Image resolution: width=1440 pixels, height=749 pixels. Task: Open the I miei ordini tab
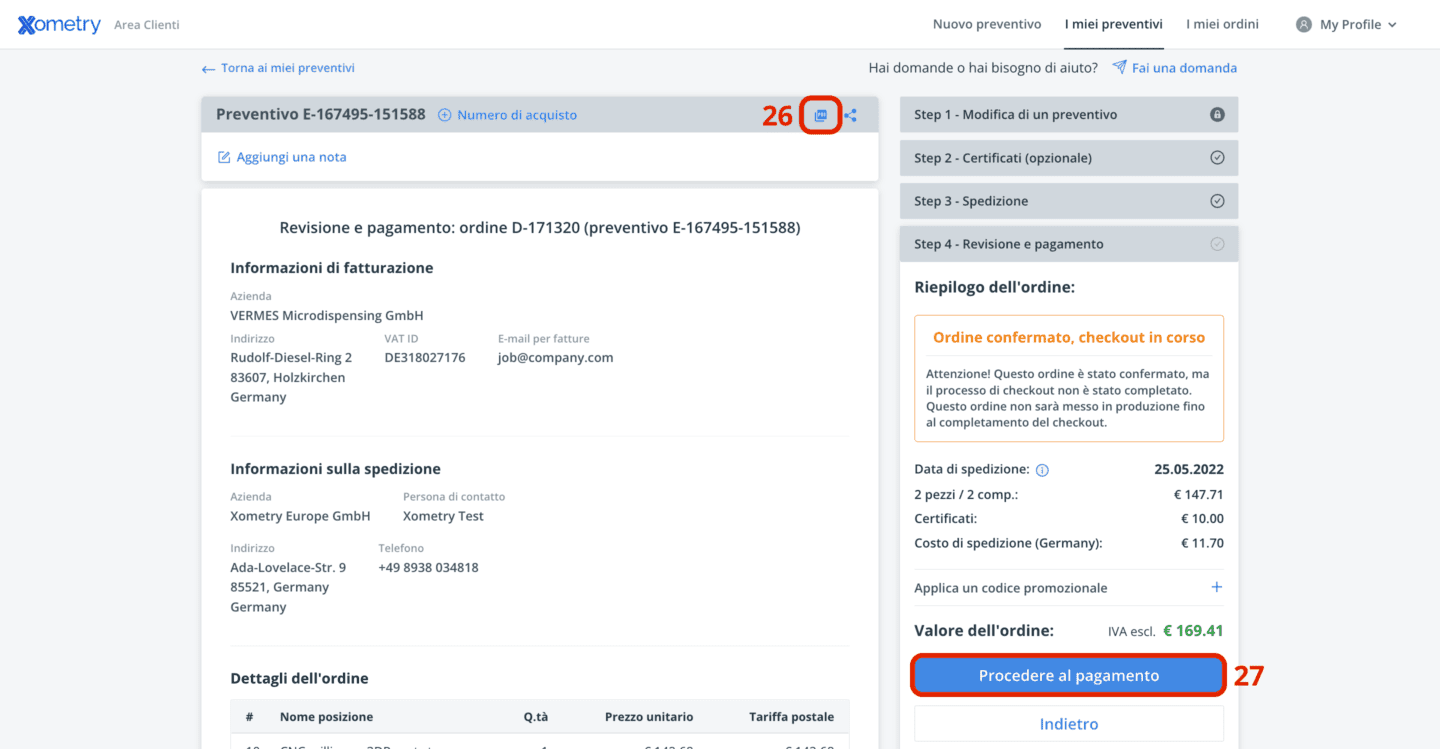[x=1222, y=24]
